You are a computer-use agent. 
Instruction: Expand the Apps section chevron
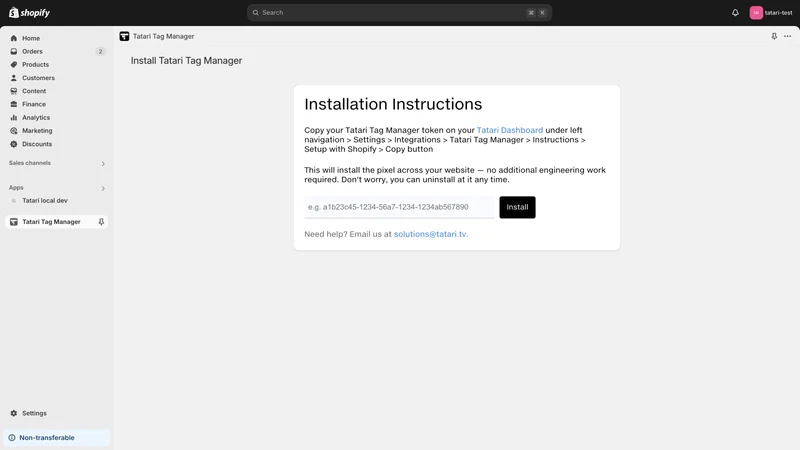pyautogui.click(x=103, y=188)
